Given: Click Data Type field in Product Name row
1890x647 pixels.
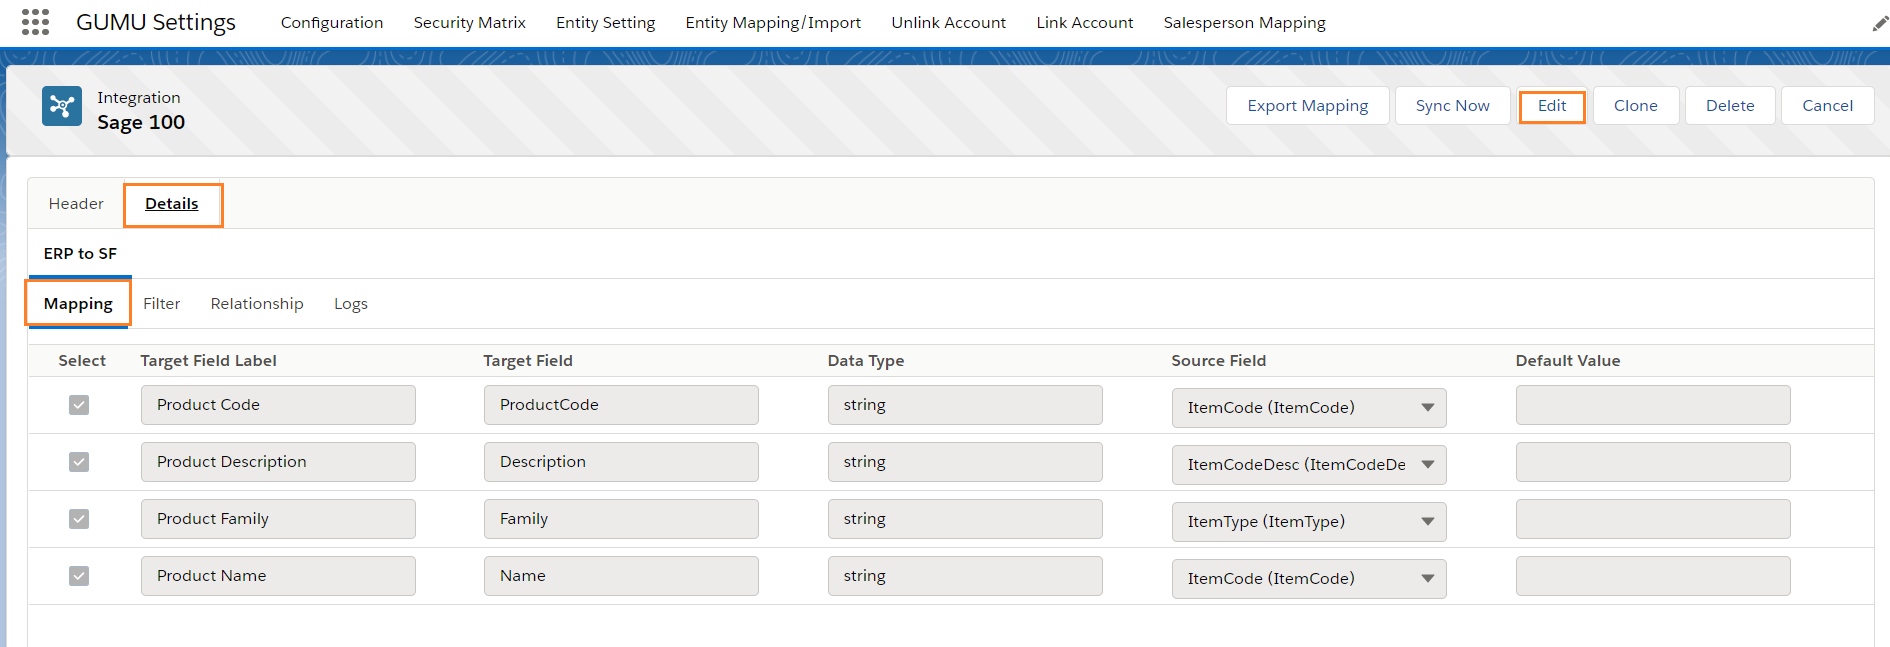Looking at the screenshot, I should click(x=965, y=576).
